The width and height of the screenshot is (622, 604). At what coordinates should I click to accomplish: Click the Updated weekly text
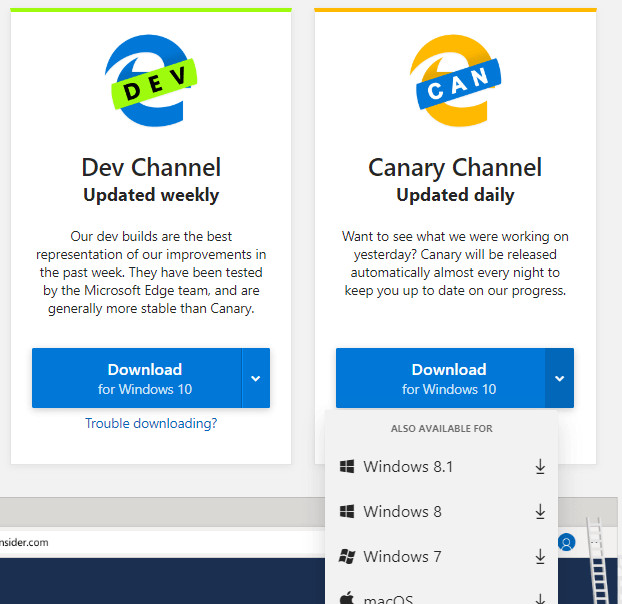(x=151, y=195)
